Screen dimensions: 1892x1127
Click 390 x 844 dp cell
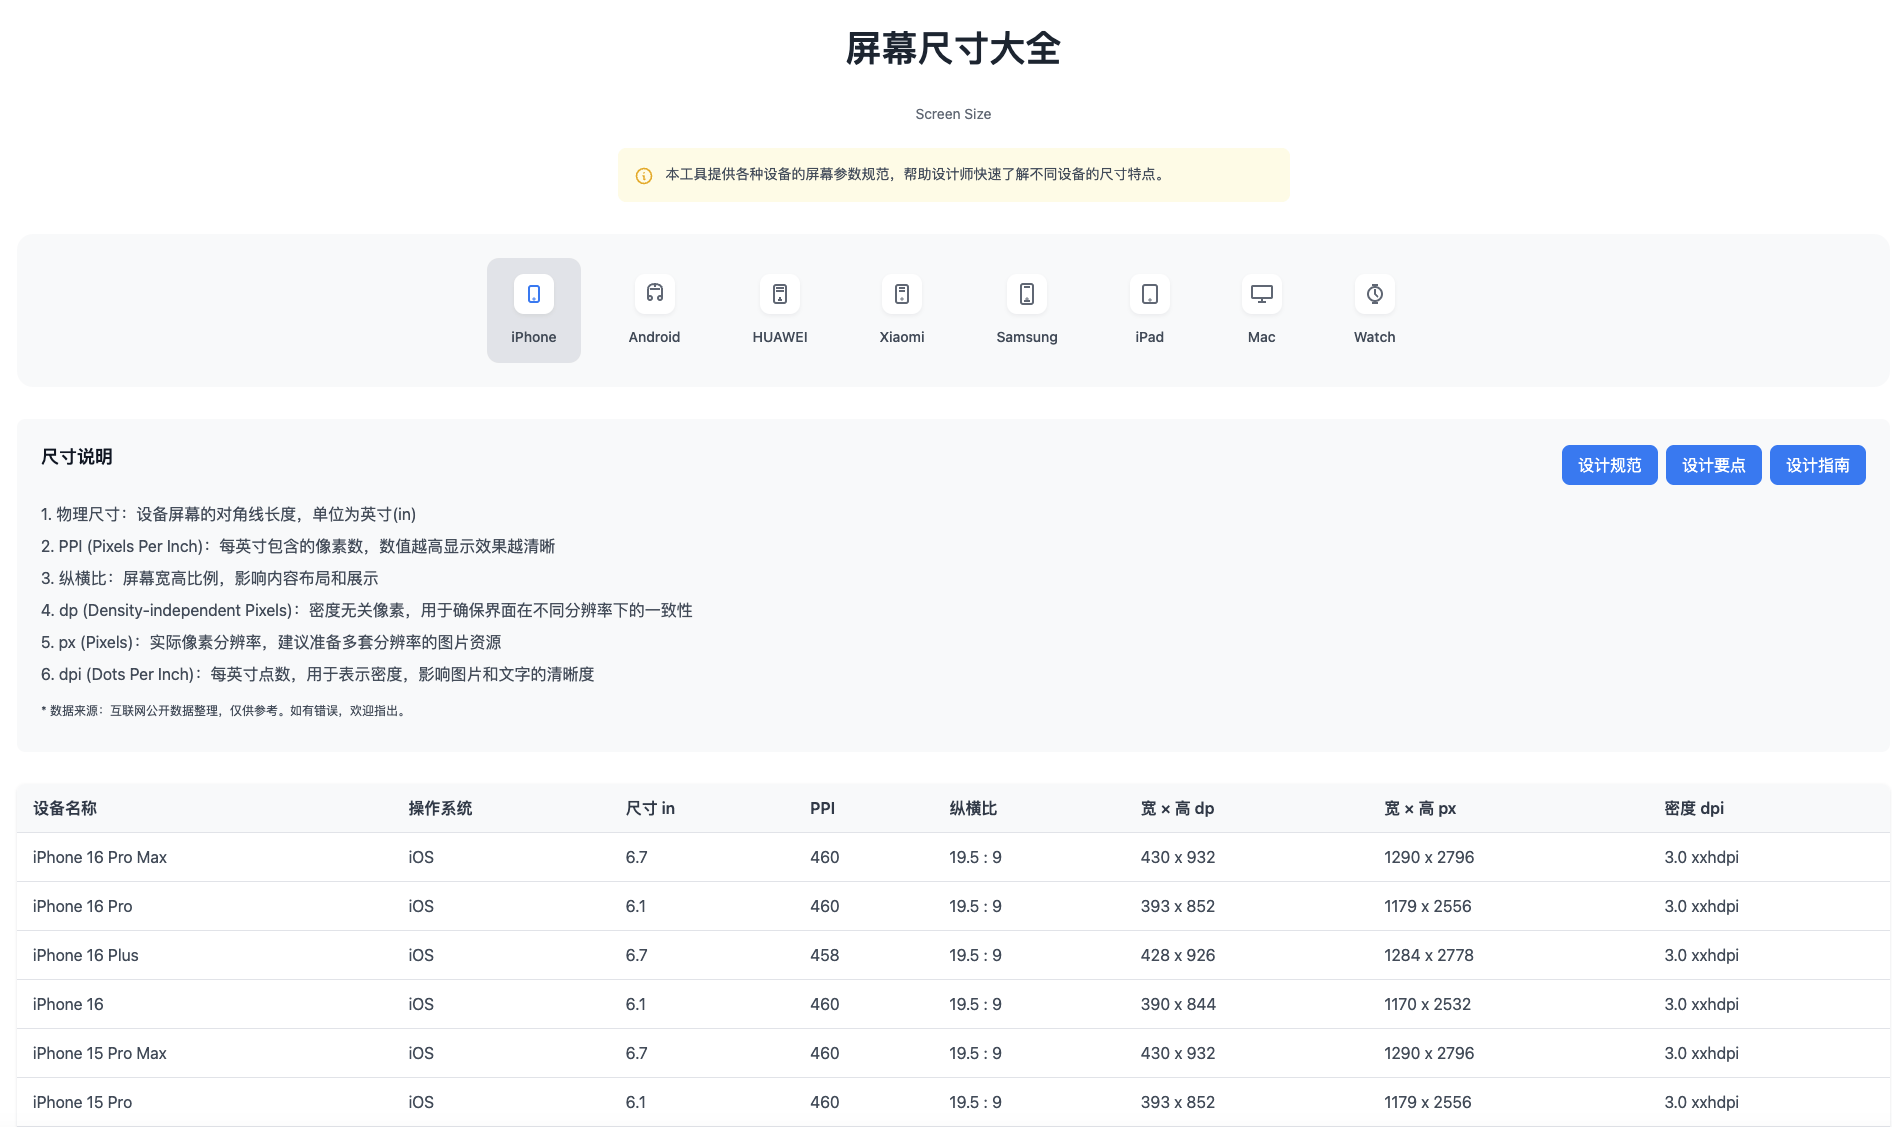click(x=1178, y=1004)
